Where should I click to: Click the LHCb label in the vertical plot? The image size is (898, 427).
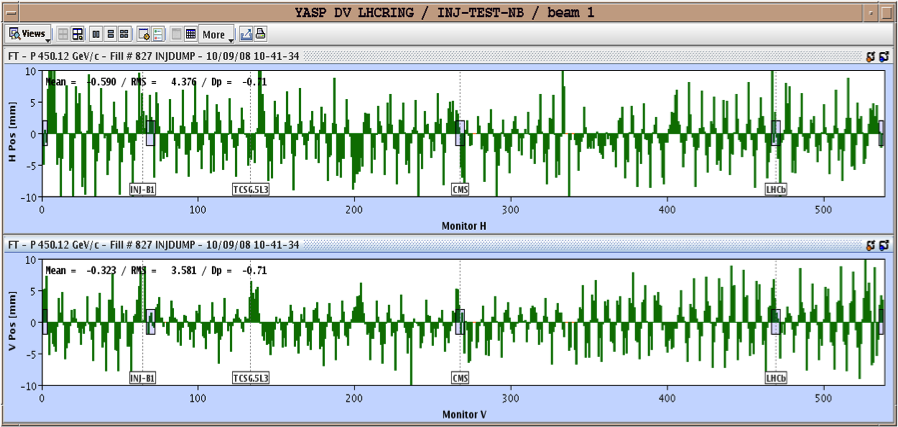tap(775, 379)
